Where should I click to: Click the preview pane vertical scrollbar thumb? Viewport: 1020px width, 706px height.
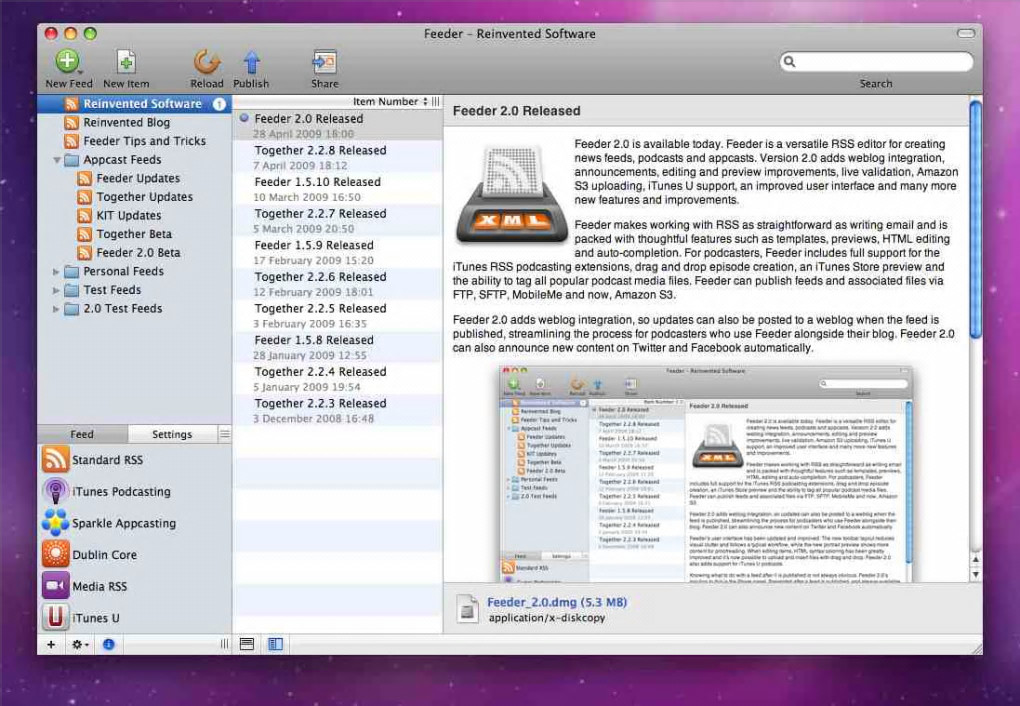click(975, 218)
